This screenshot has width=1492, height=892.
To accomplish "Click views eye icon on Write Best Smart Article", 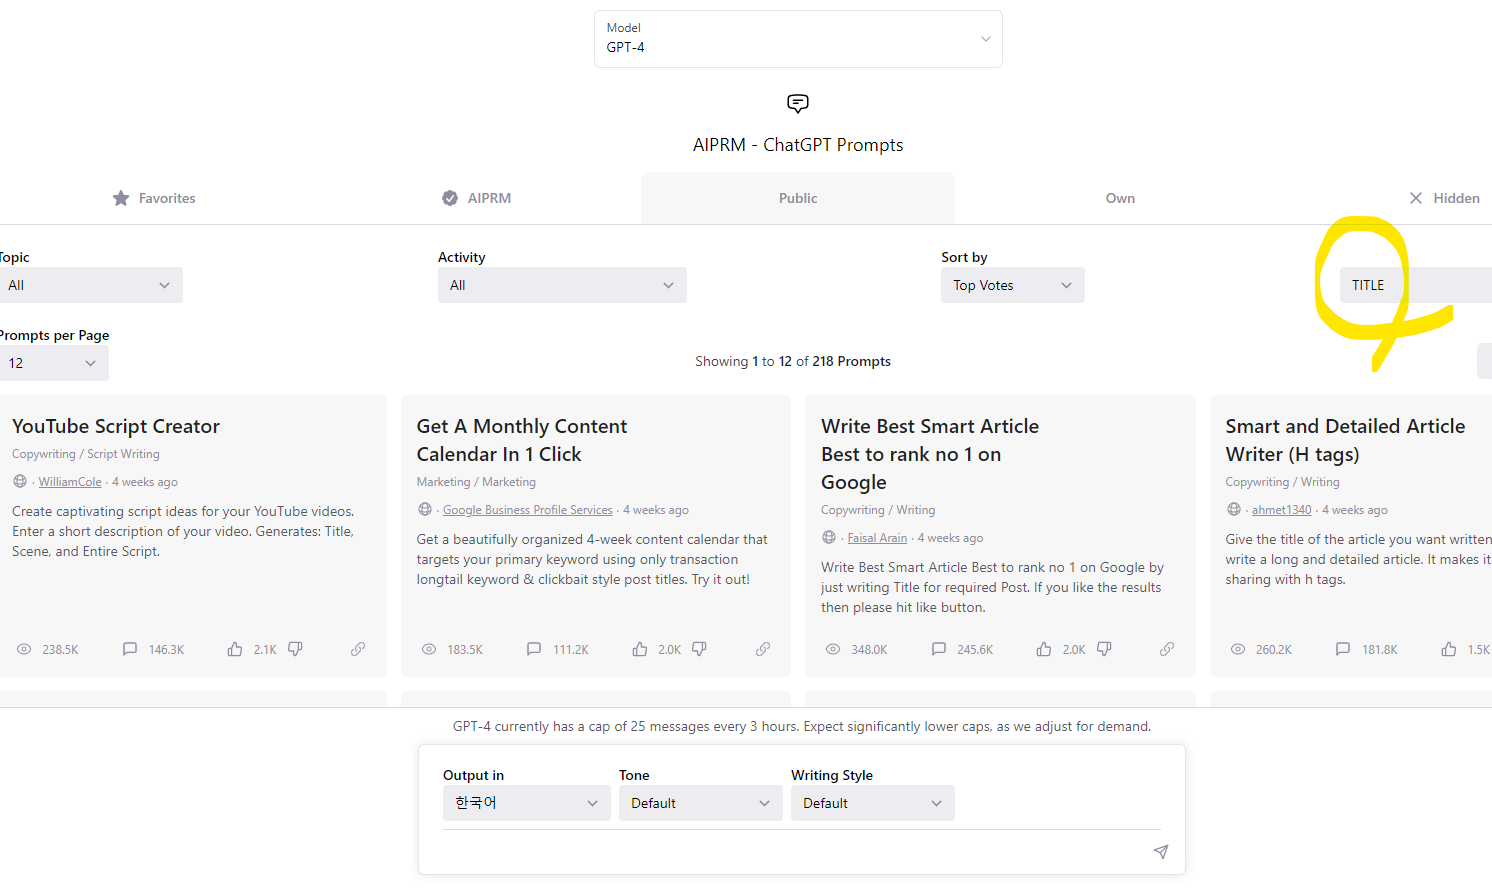I will [833, 649].
